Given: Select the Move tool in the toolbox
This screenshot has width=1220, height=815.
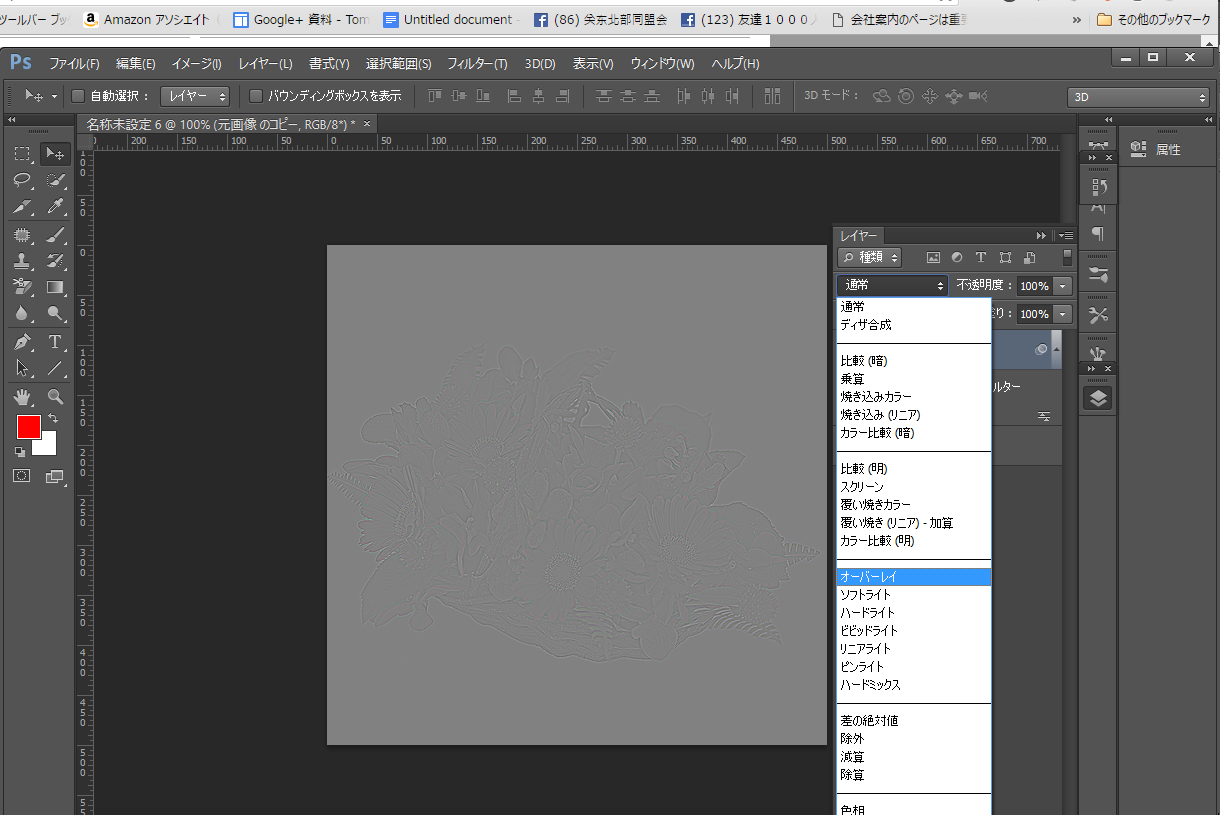Looking at the screenshot, I should coord(55,154).
